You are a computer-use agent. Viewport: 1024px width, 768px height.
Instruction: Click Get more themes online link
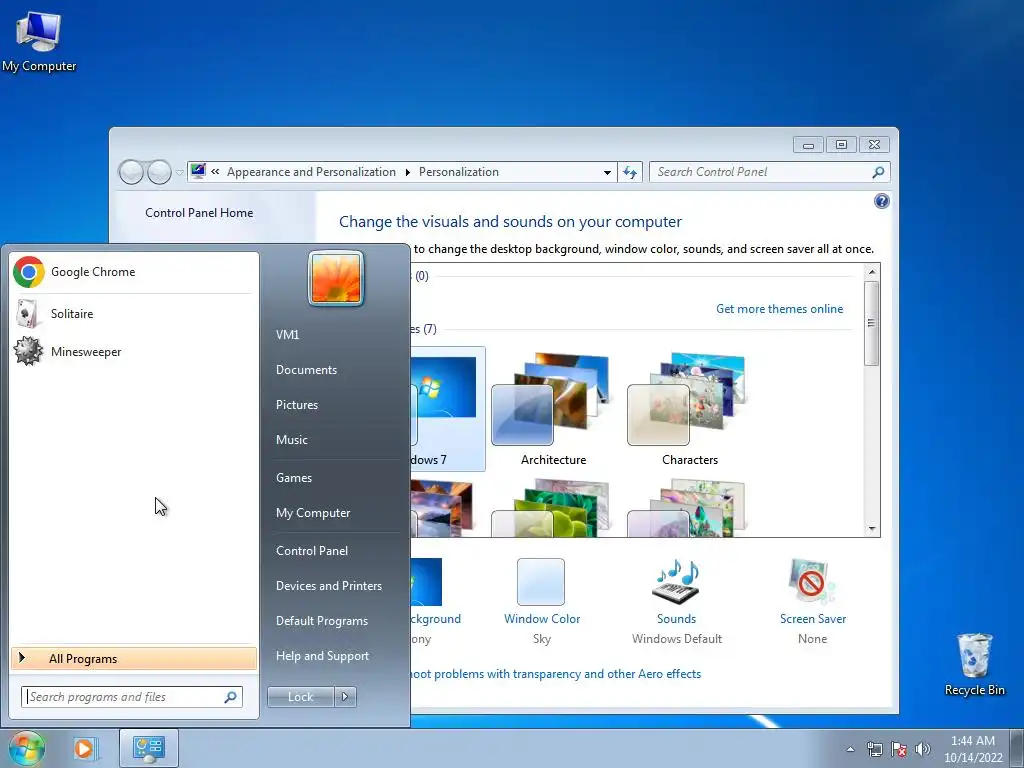779,309
